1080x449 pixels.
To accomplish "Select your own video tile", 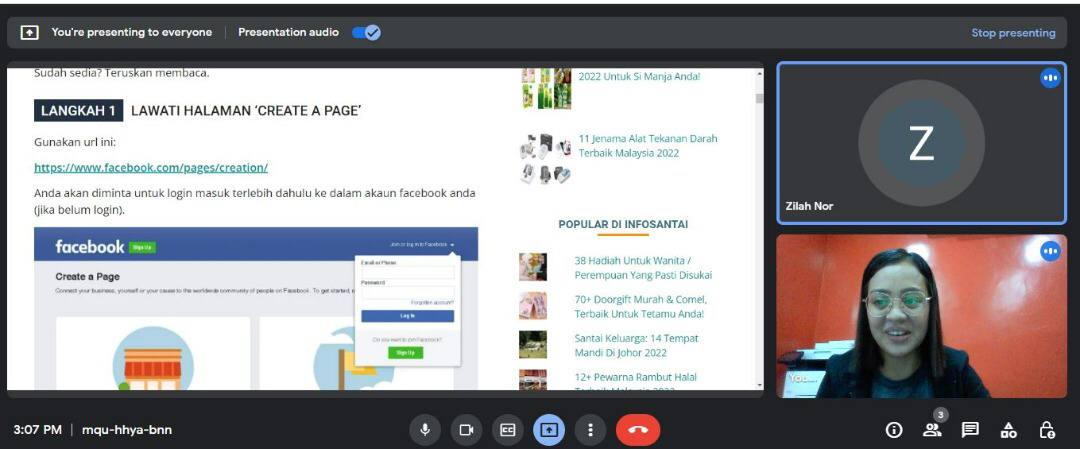I will [922, 316].
